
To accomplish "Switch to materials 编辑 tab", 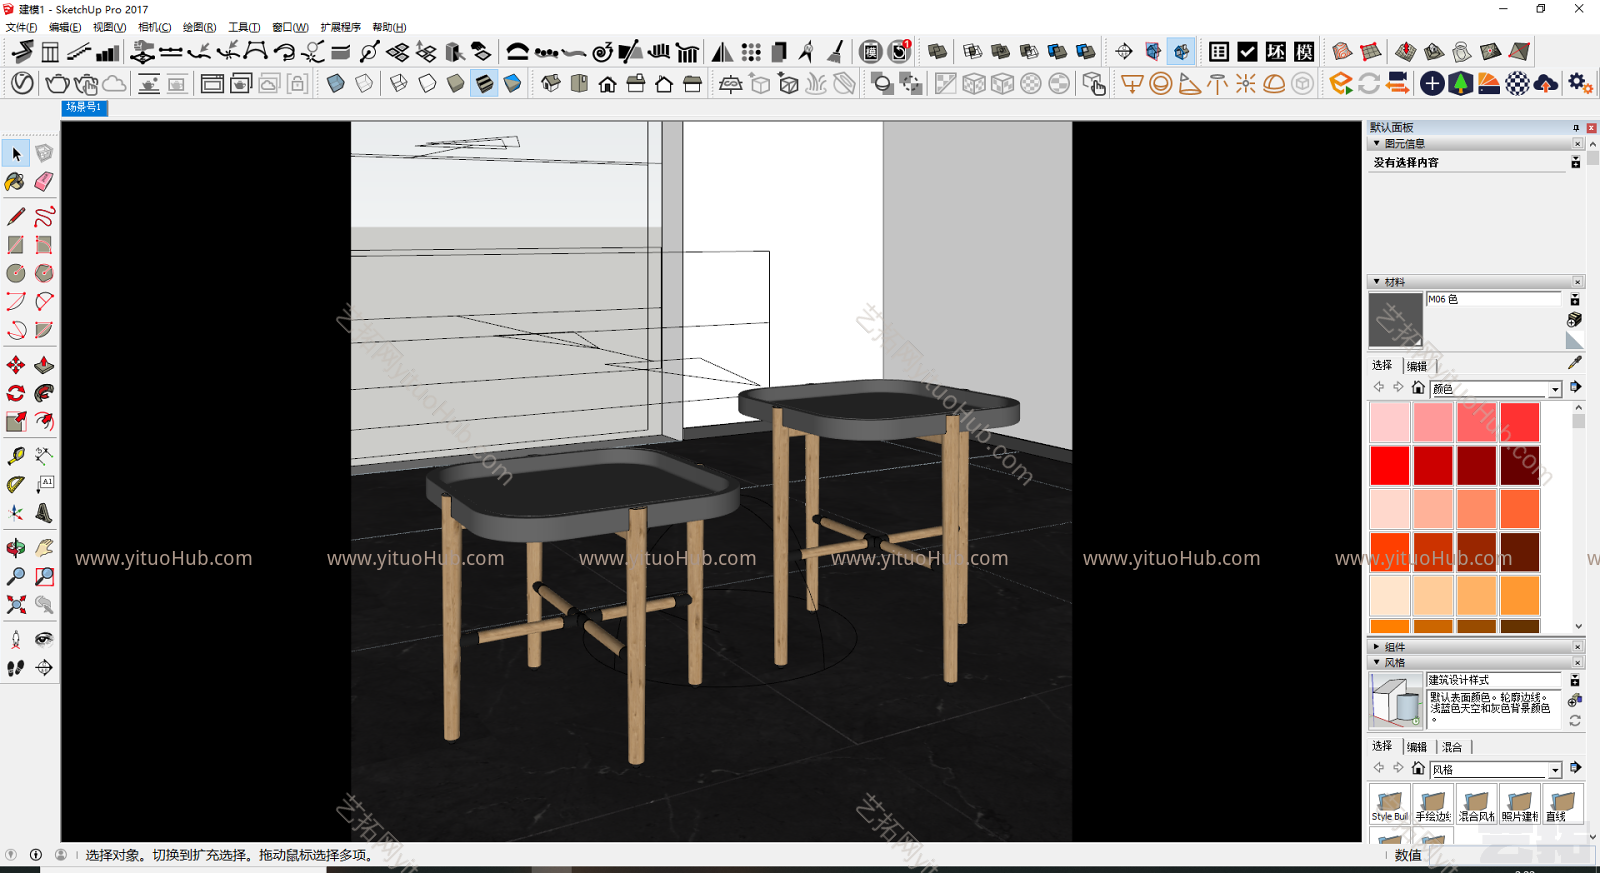I will pos(1417,366).
